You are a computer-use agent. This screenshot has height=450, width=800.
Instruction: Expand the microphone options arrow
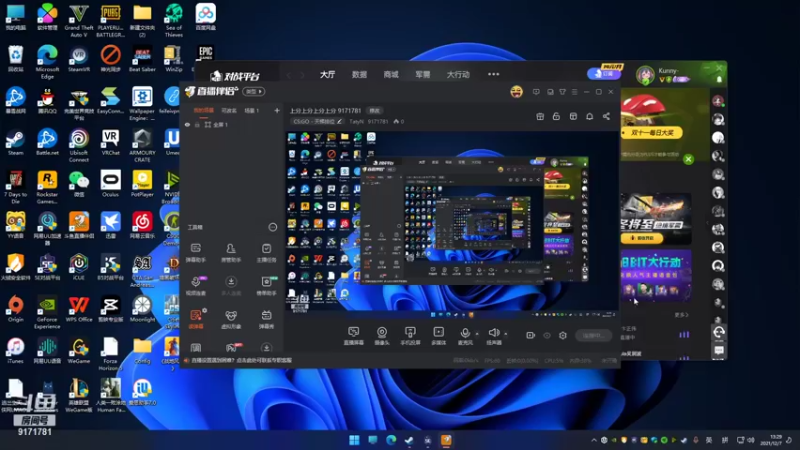point(477,334)
